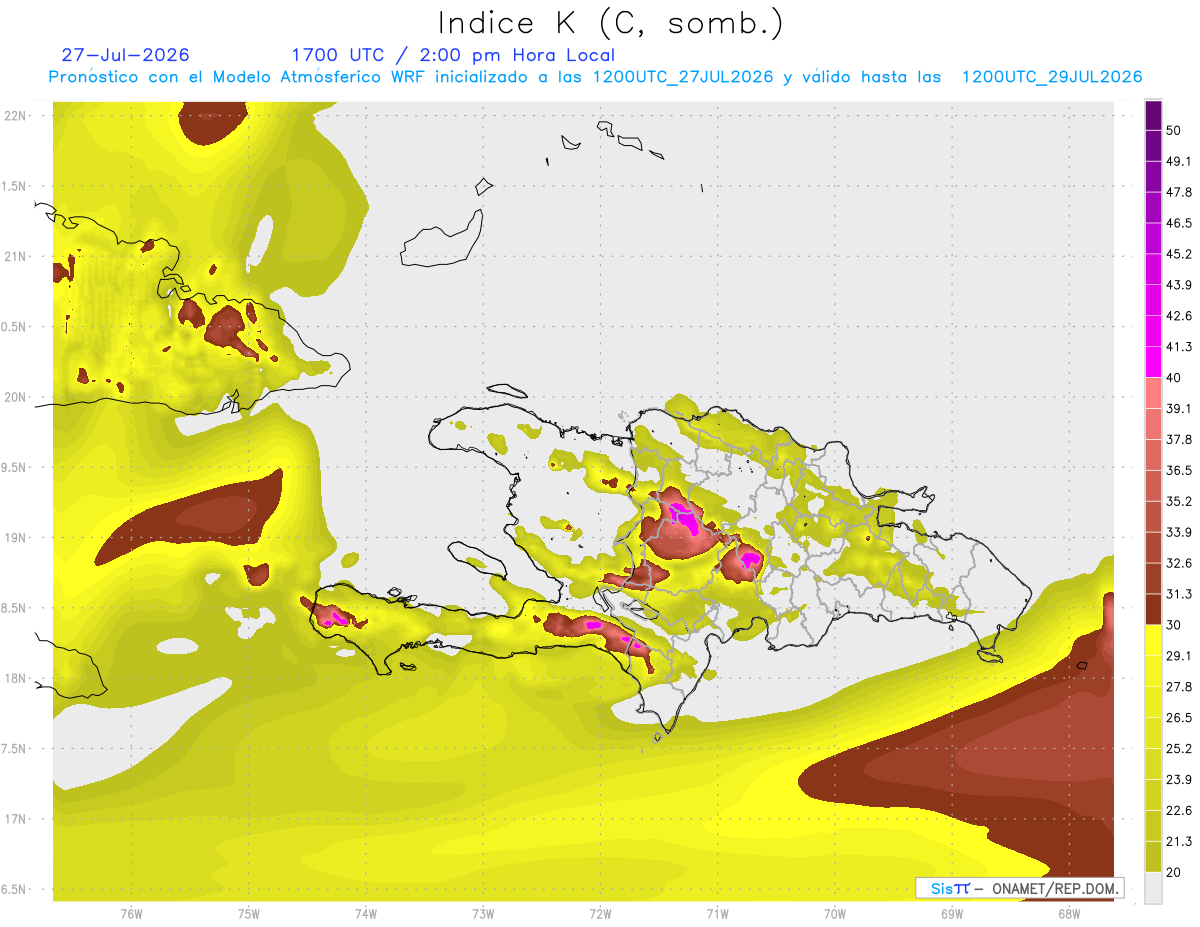The width and height of the screenshot is (1200, 927).
Task: Select the 75W longitude label
Action: click(x=249, y=914)
